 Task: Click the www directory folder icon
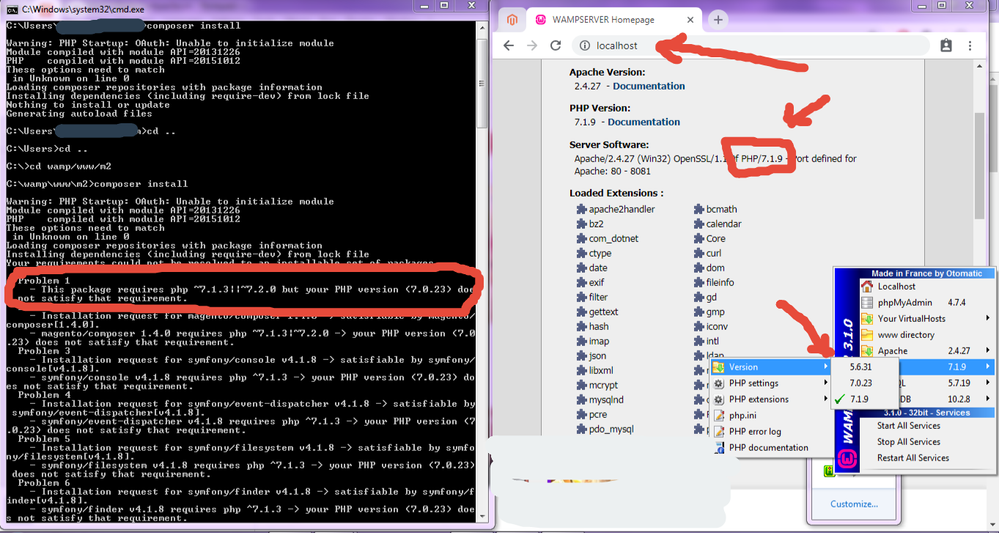click(x=866, y=334)
